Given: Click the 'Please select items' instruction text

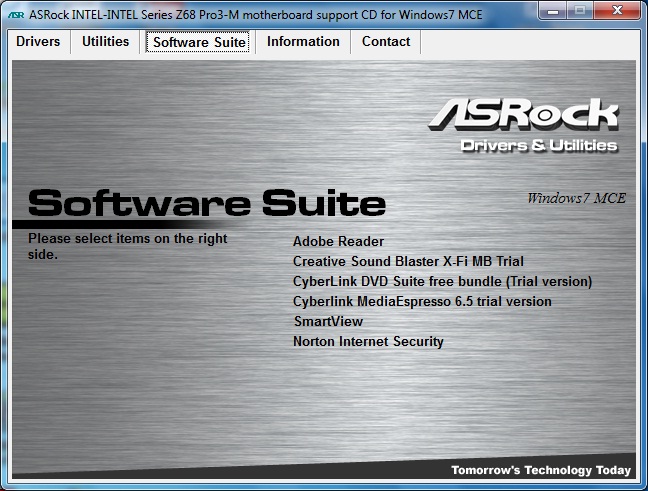Looking at the screenshot, I should coord(127,246).
